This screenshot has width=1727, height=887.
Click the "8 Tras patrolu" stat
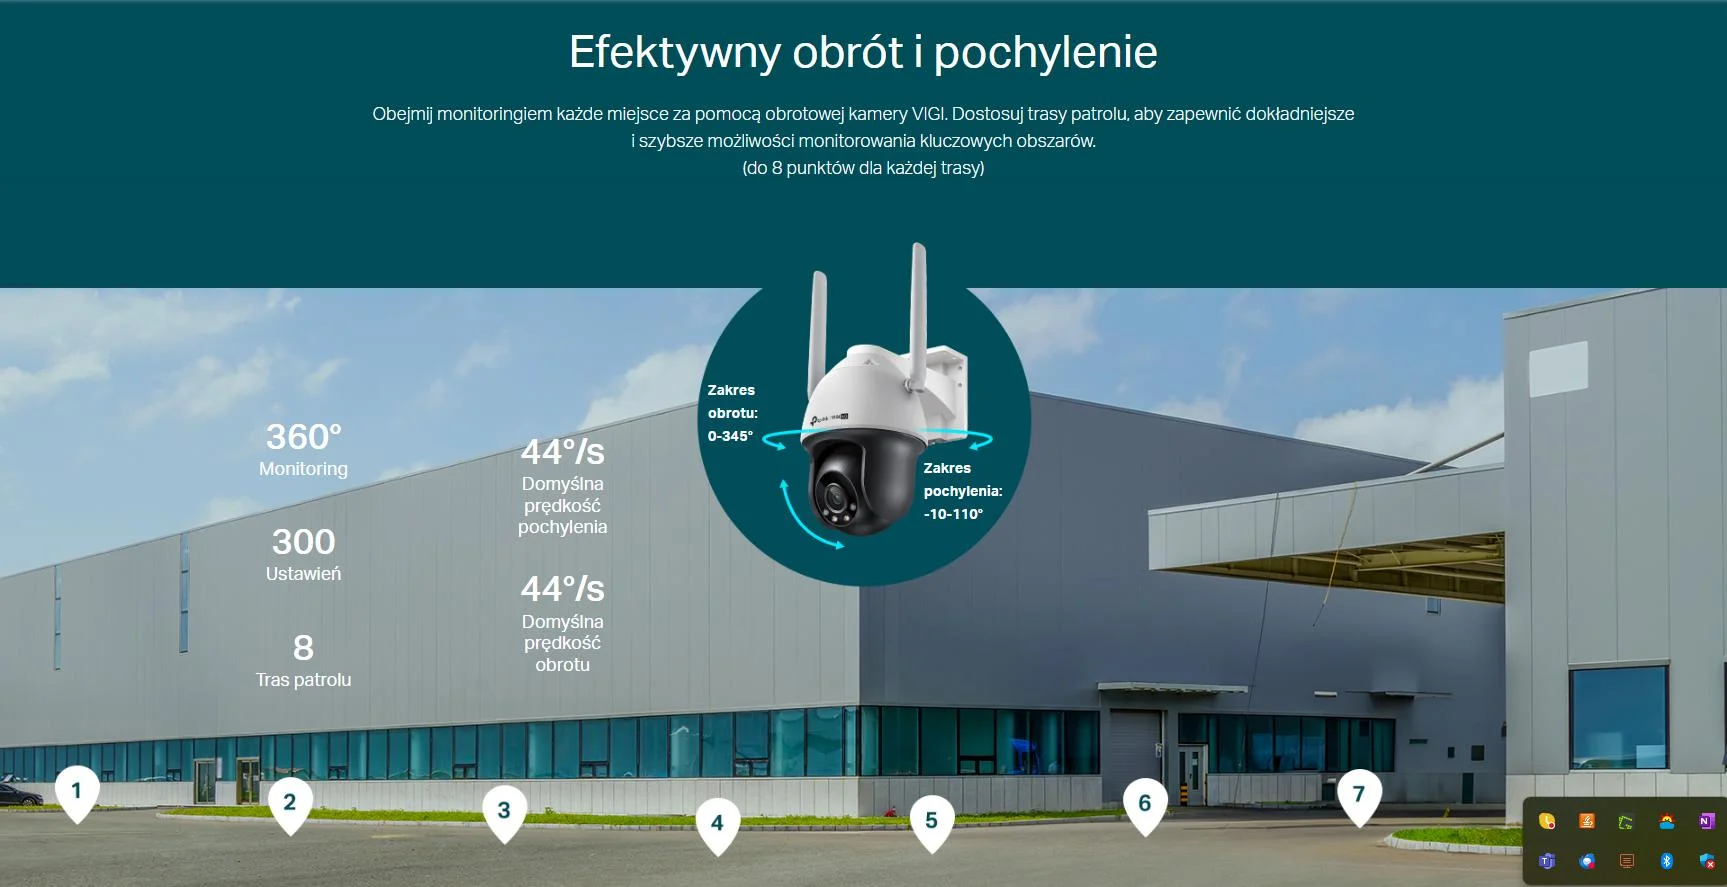pos(303,661)
